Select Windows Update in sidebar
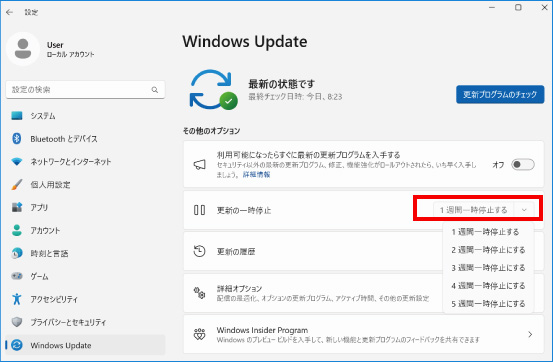The image size is (553, 362). (x=85, y=345)
